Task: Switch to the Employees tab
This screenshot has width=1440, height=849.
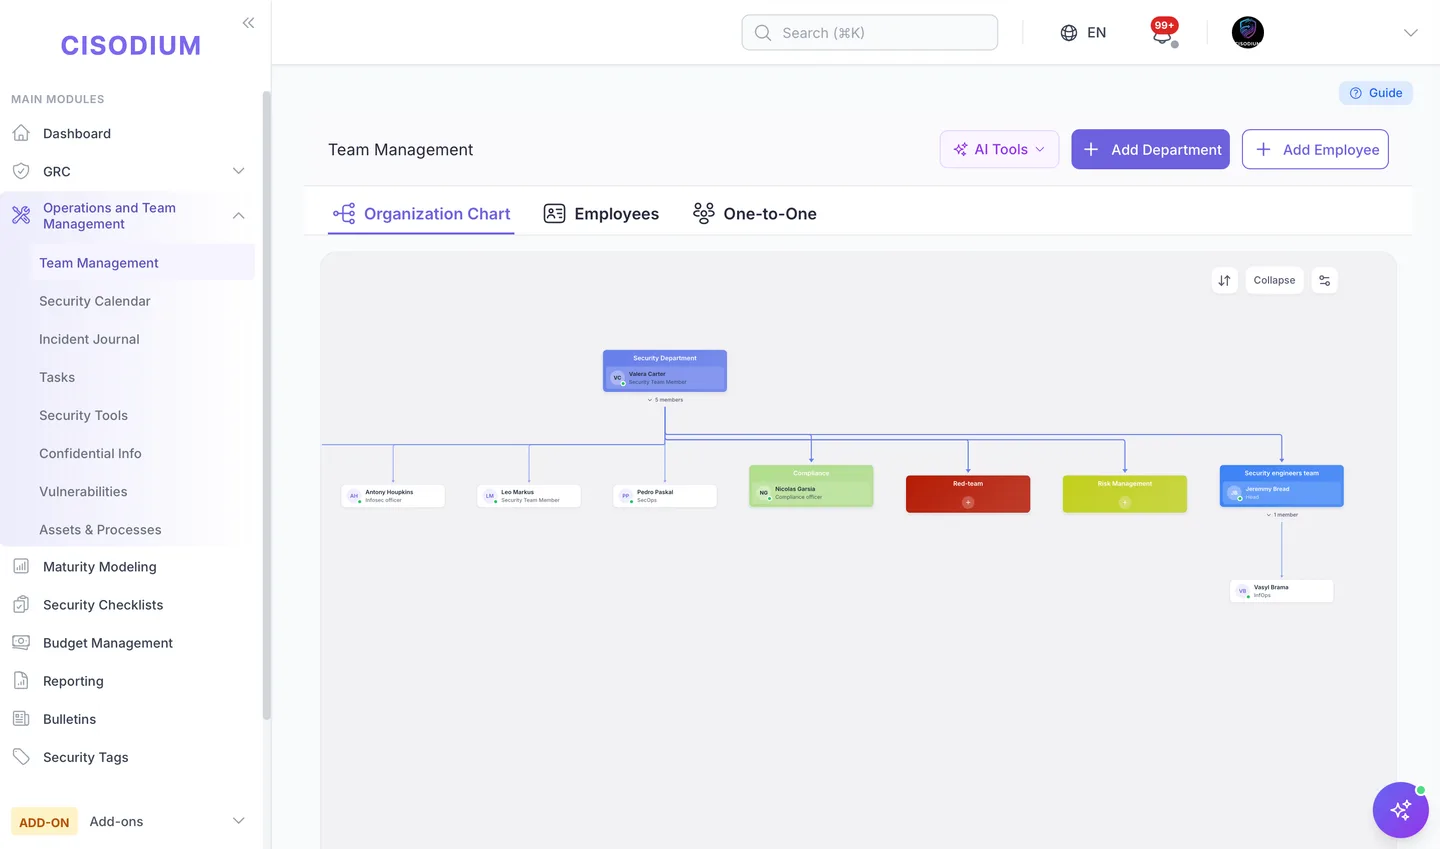Action: (x=601, y=213)
